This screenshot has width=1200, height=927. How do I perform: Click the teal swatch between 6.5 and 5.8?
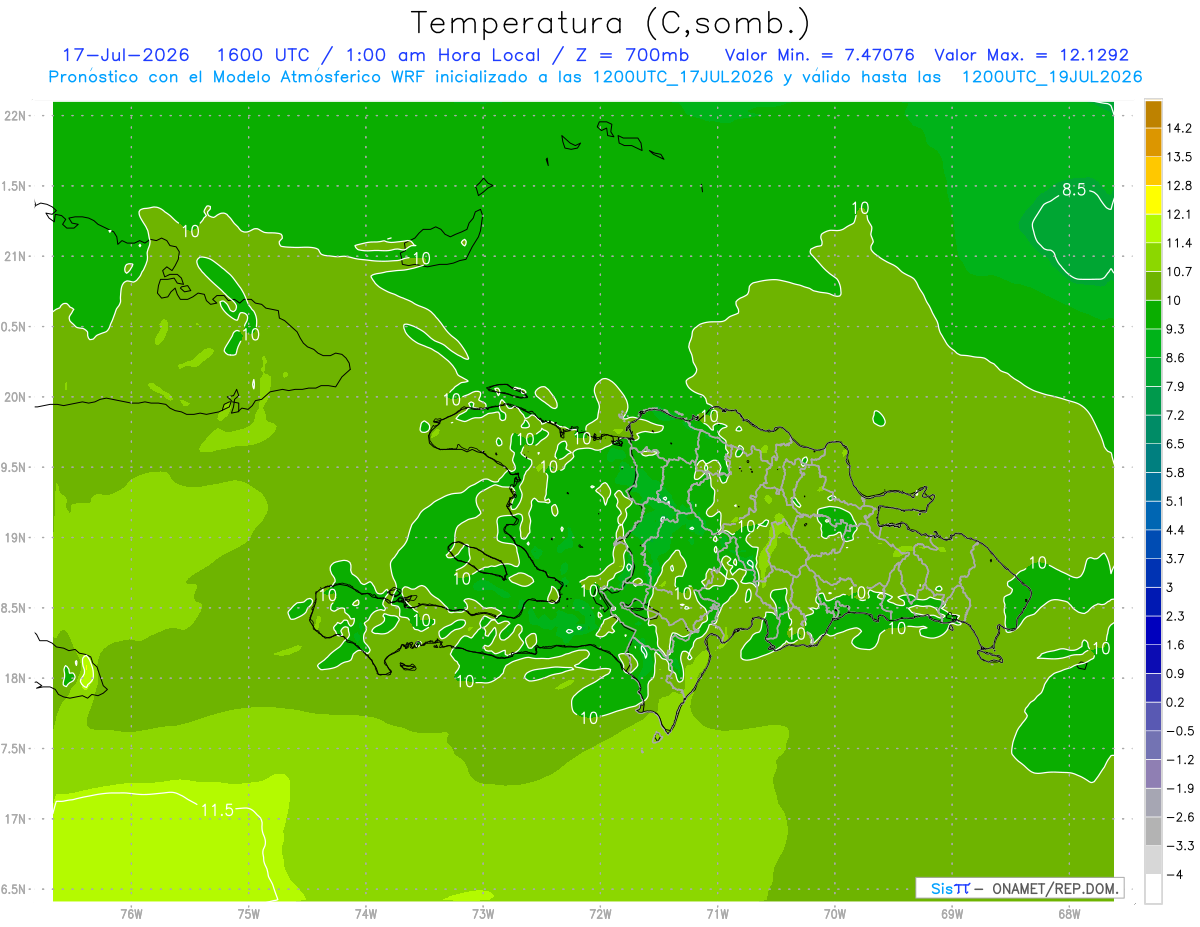tap(1153, 458)
